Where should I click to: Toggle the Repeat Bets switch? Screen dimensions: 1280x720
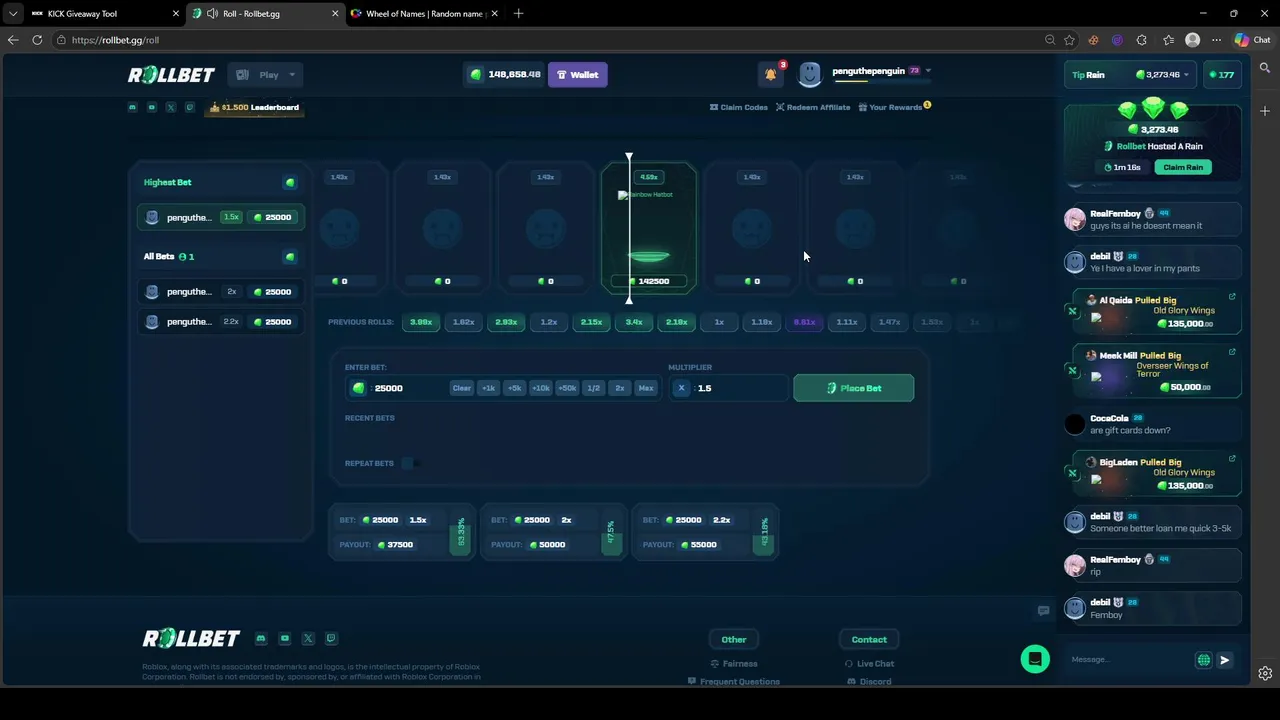point(410,463)
